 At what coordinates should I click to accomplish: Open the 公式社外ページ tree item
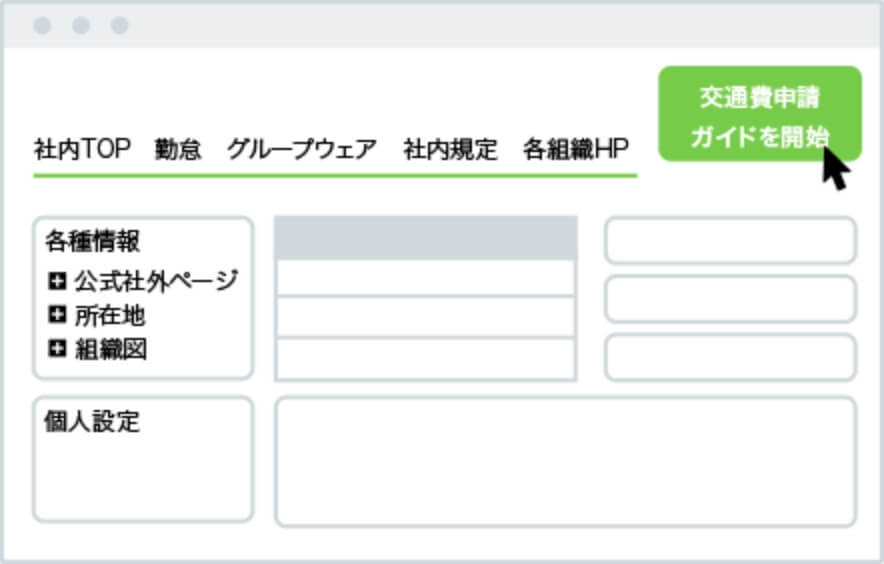(x=156, y=281)
